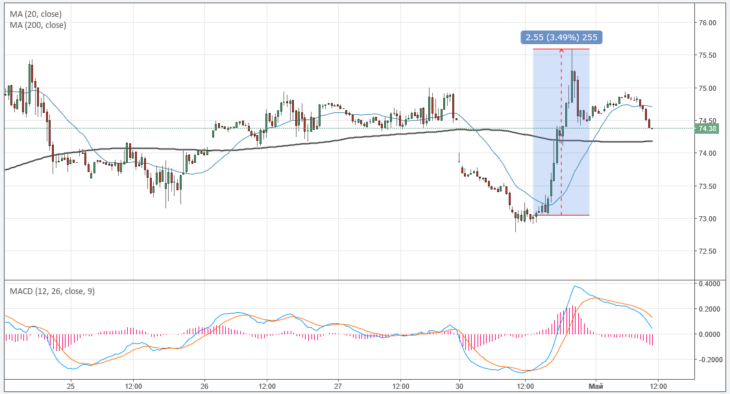Click the 75.50 price axis label
Viewport: 730px width, 394px height.
click(707, 55)
